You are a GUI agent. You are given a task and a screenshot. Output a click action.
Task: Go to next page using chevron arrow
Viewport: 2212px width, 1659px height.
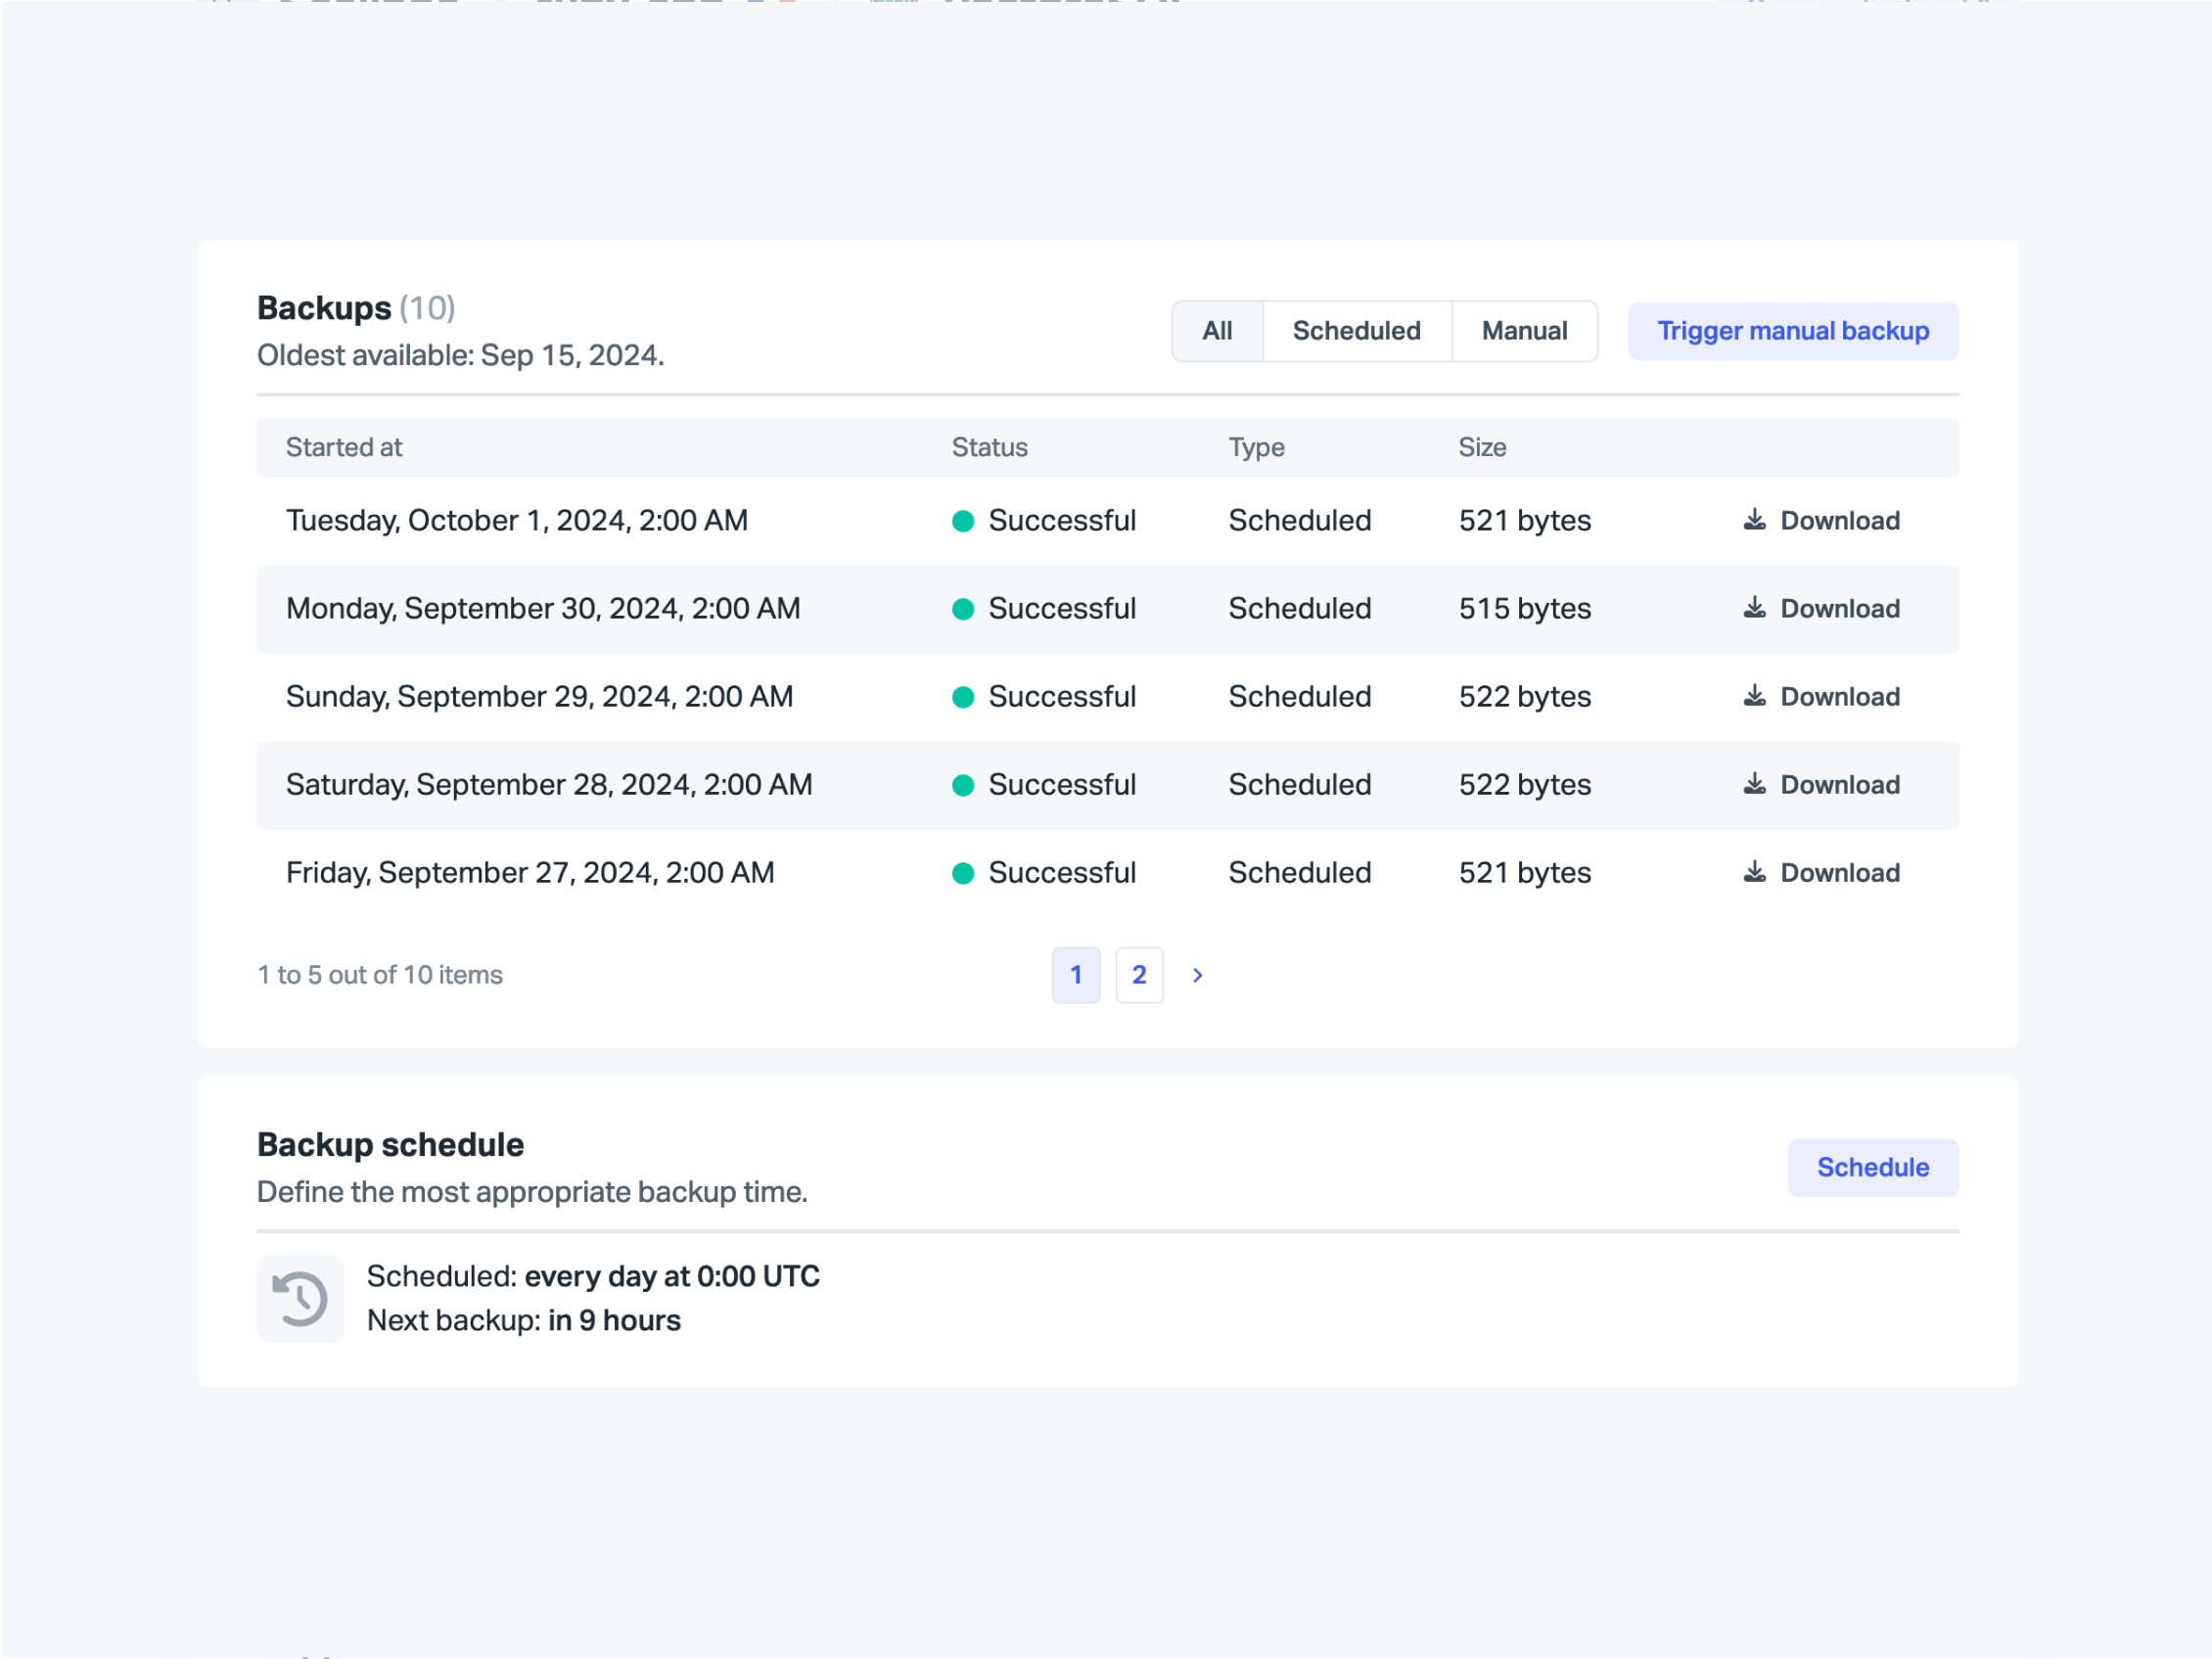1197,975
